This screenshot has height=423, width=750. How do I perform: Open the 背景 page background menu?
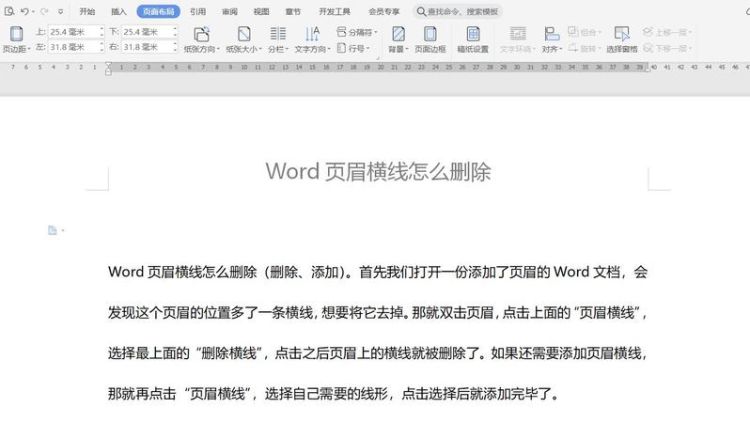(398, 39)
